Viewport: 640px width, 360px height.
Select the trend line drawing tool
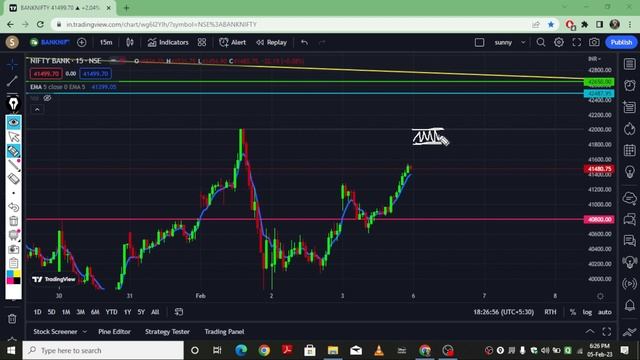click(13, 81)
